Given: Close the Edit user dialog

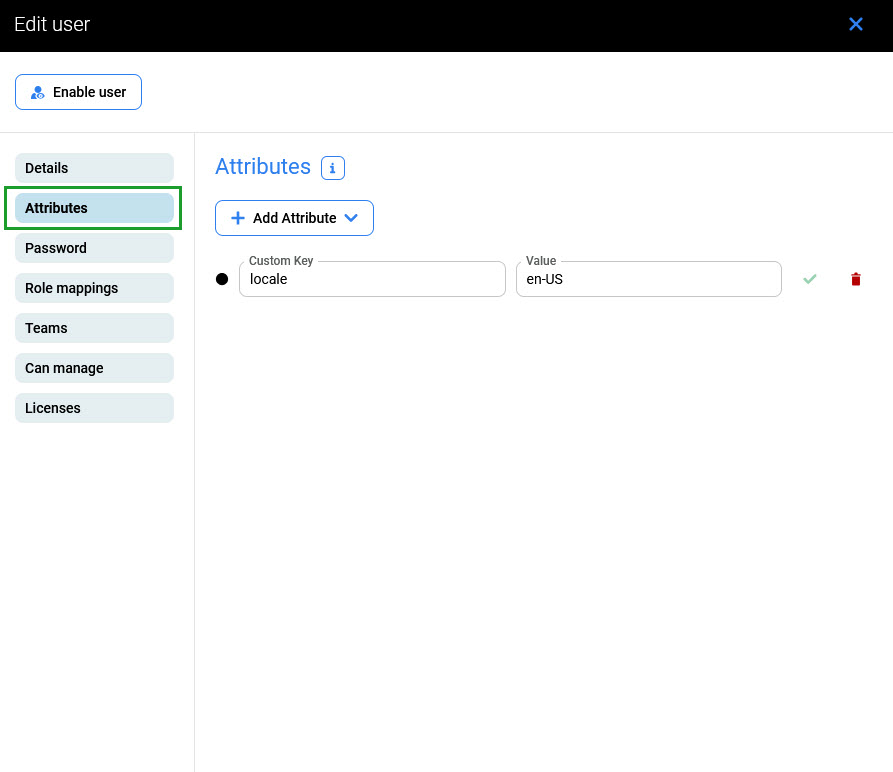Looking at the screenshot, I should 855,24.
